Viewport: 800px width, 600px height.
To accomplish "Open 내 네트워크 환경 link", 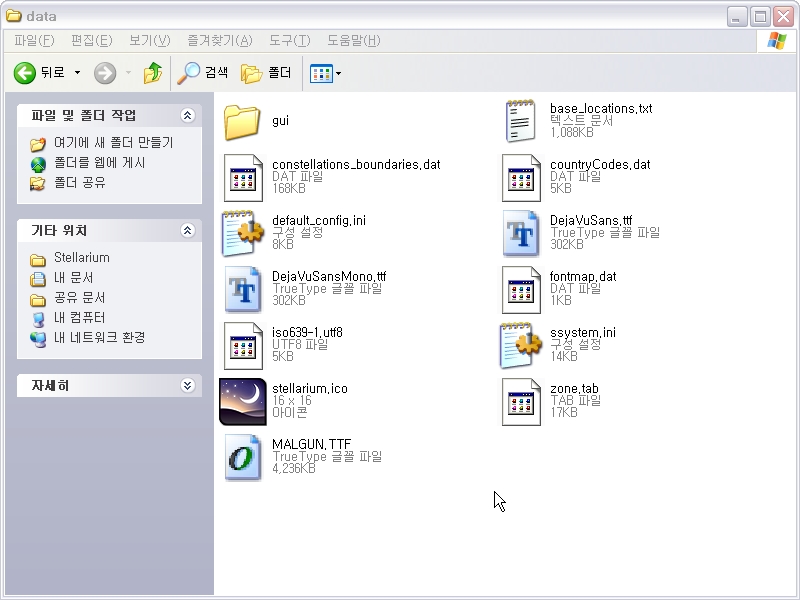I will [x=100, y=337].
